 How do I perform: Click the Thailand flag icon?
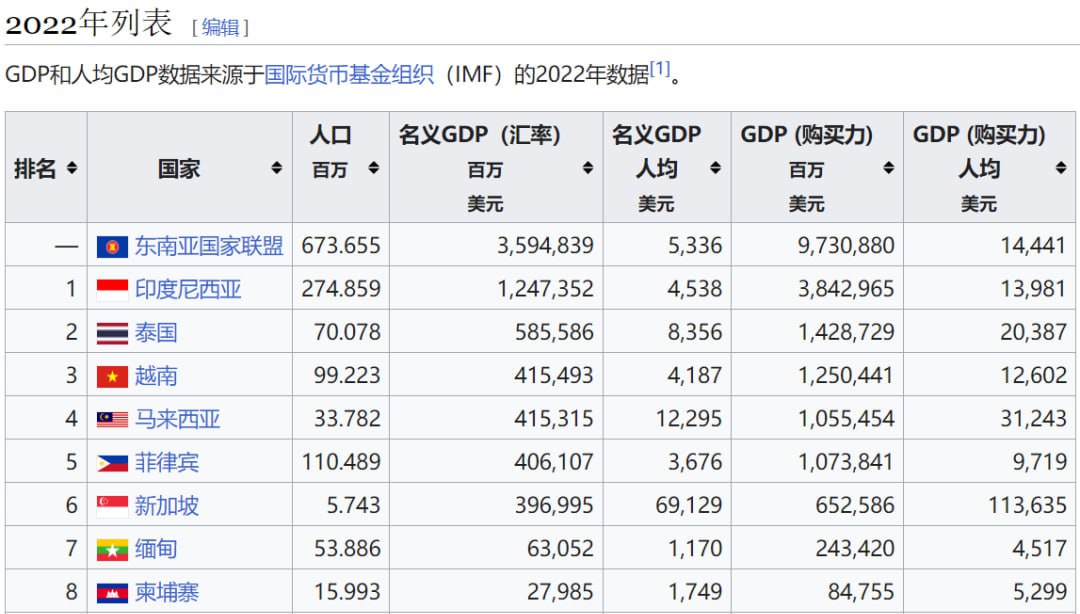(x=112, y=333)
